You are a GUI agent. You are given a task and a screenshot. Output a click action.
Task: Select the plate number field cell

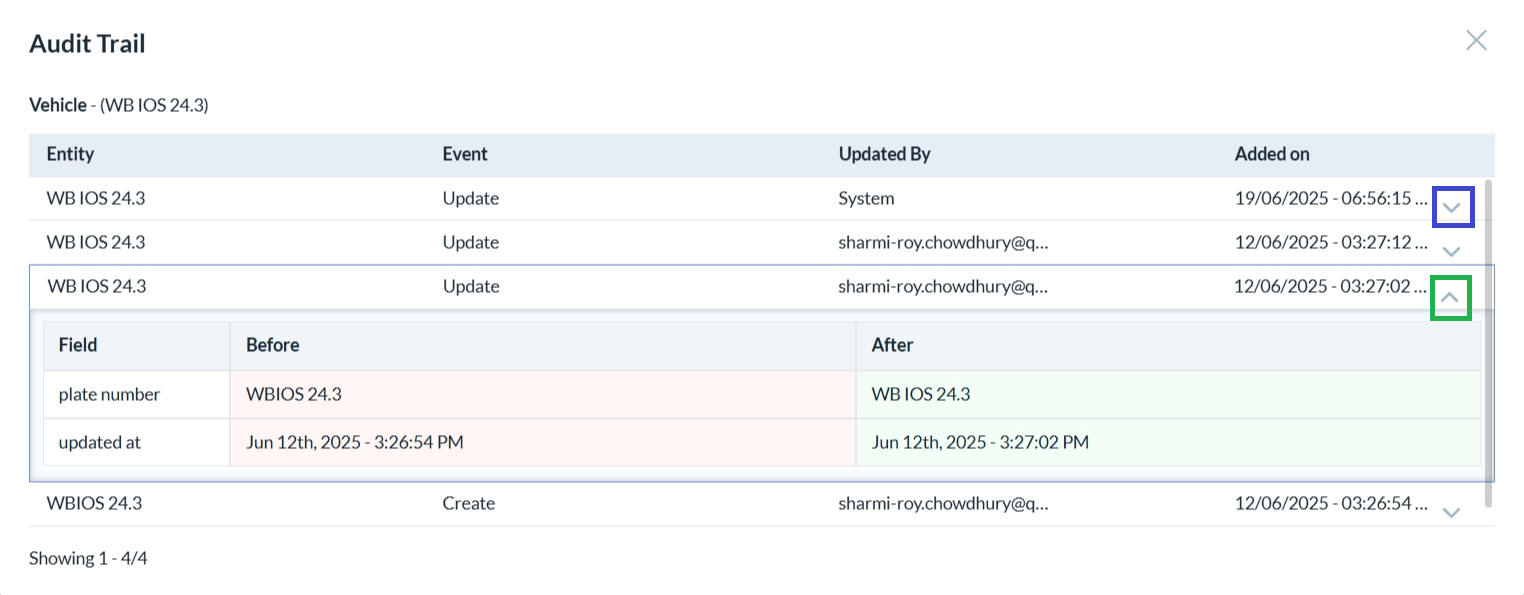coord(109,395)
